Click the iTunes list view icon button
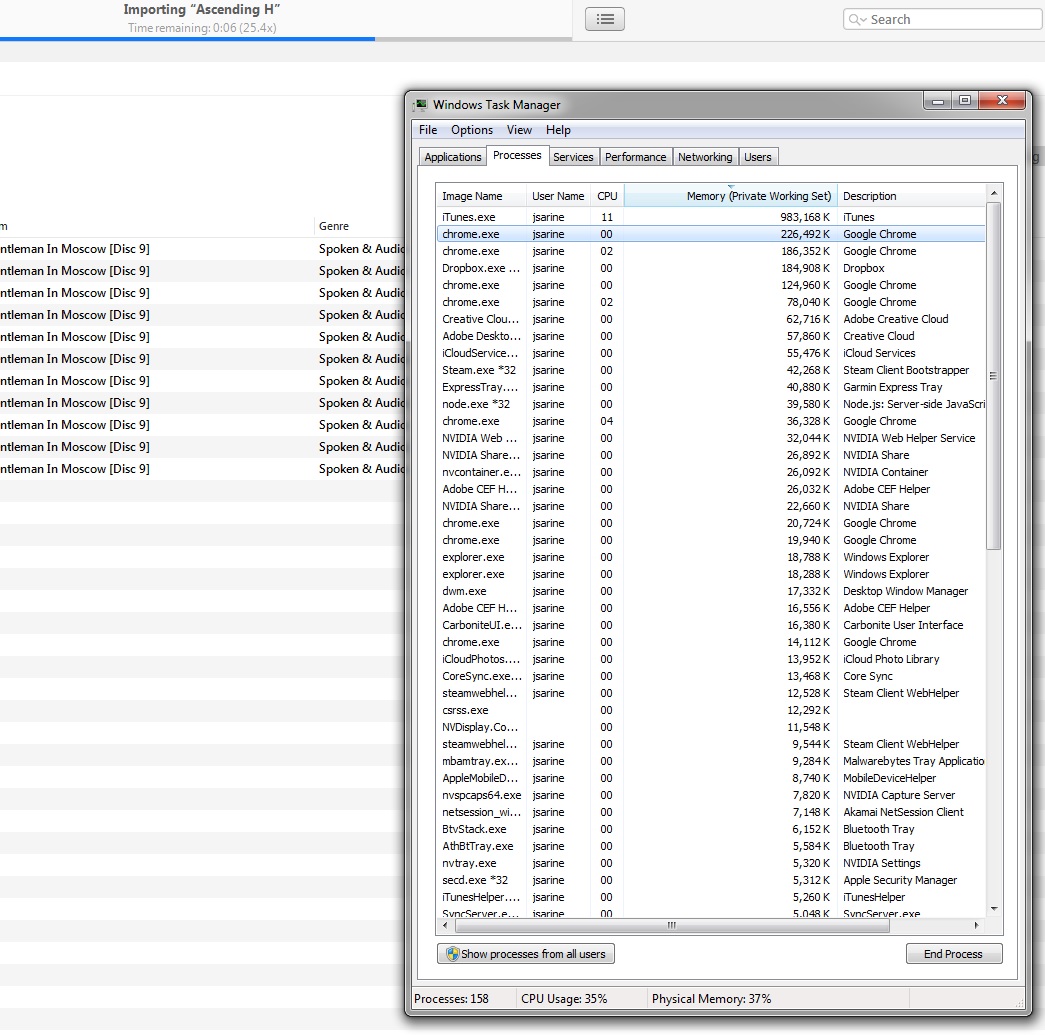 (604, 19)
